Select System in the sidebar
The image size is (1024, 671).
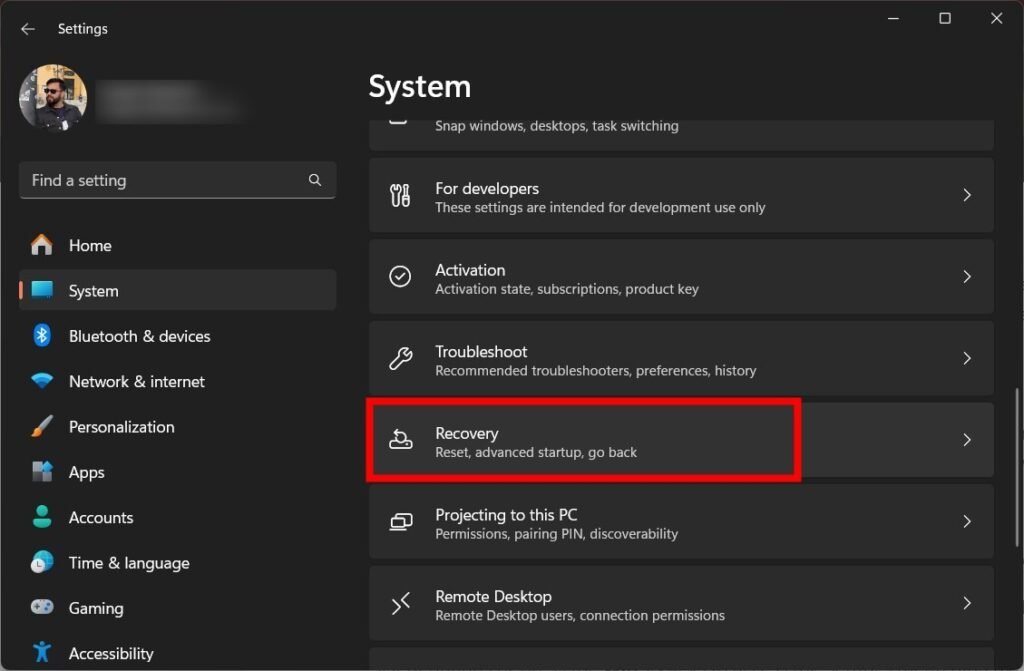[178, 290]
